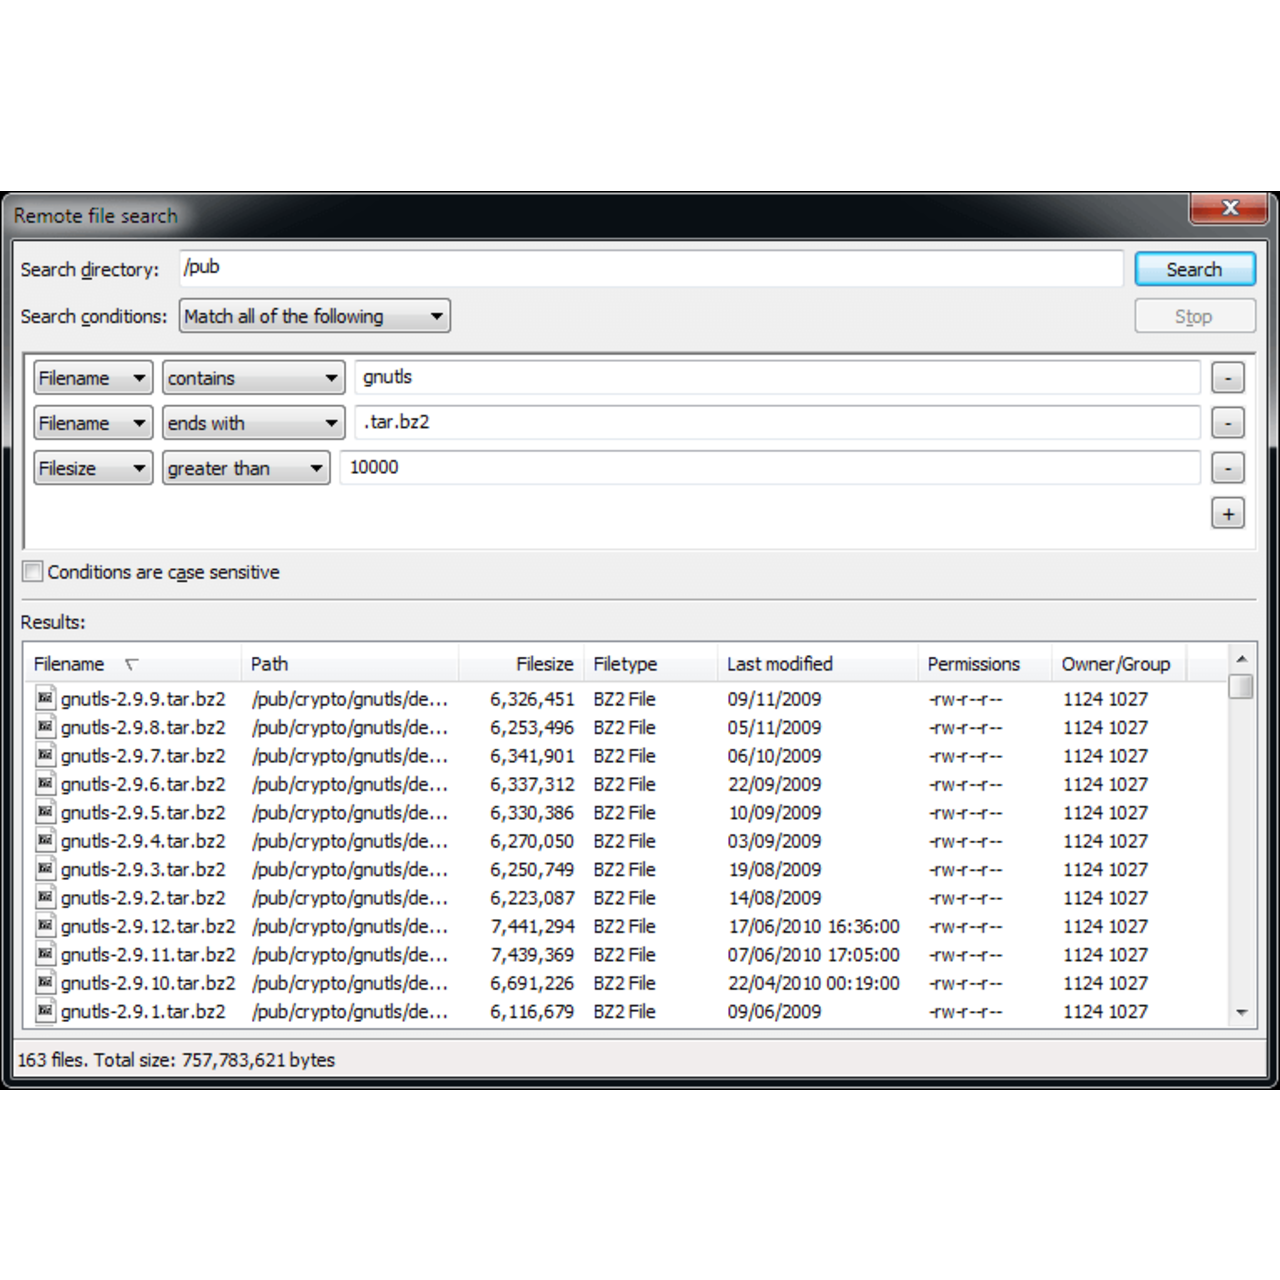Viewport: 1280px width, 1280px height.
Task: Click the archive icon for gnutls-2.9.10.tar.bz2
Action: point(45,983)
